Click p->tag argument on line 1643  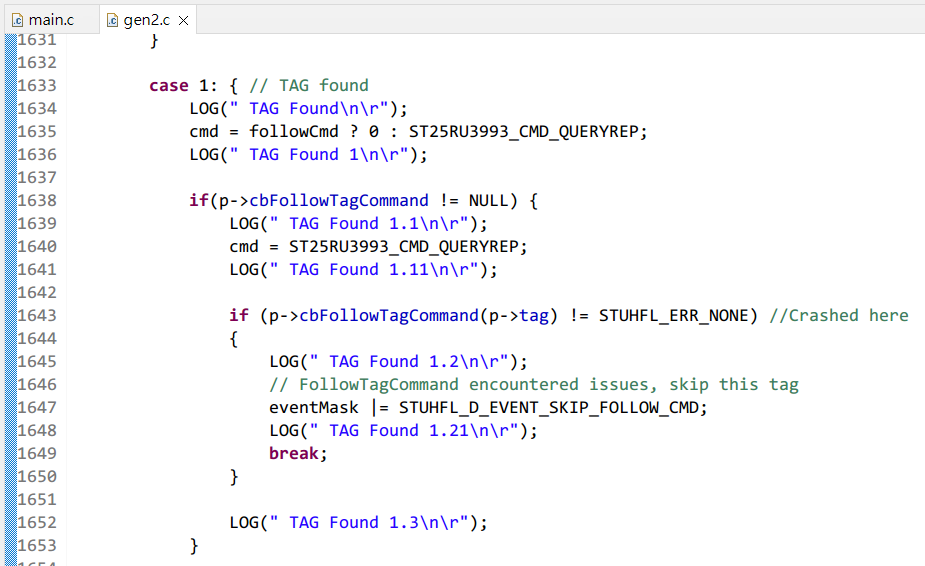click(x=519, y=316)
